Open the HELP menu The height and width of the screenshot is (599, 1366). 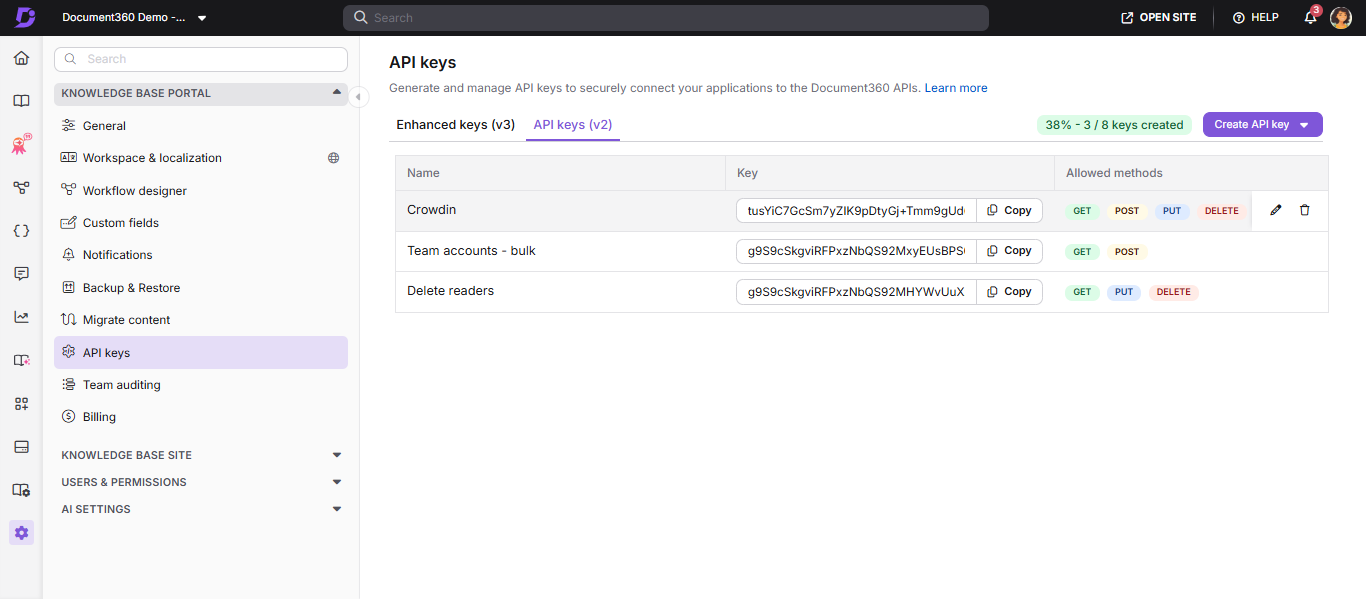coord(1256,18)
